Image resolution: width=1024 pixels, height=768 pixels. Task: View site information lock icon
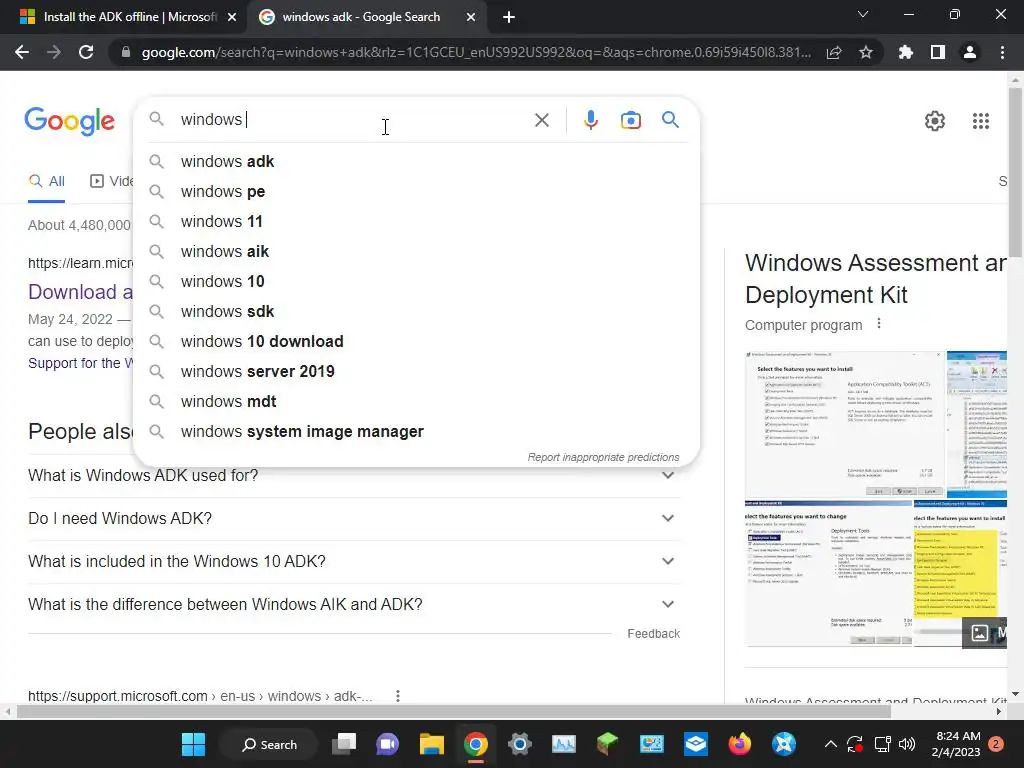pyautogui.click(x=126, y=52)
